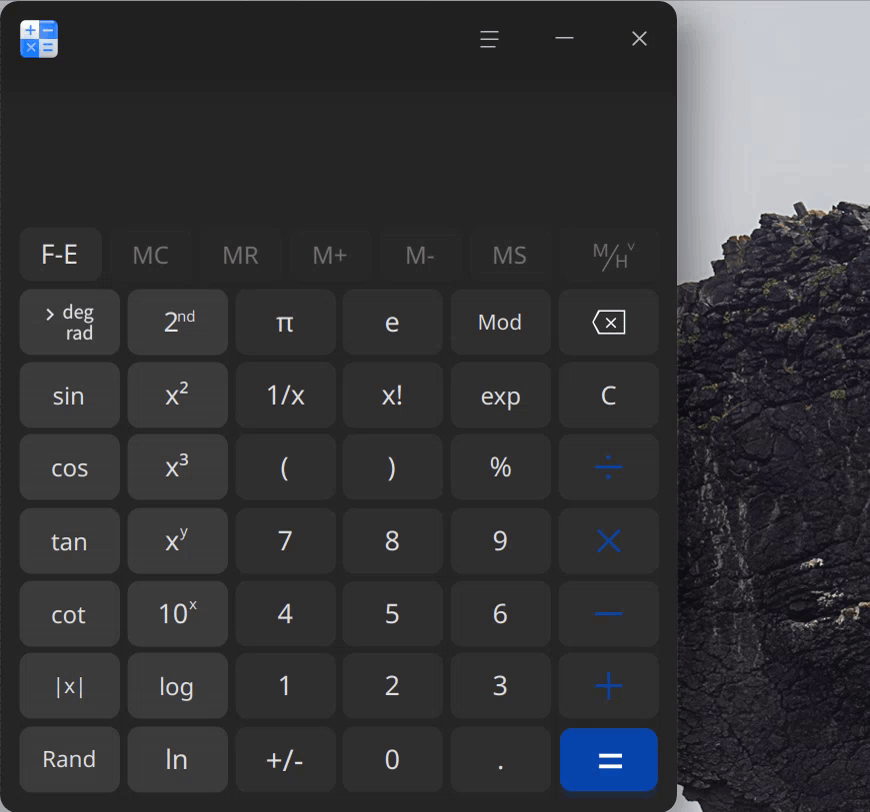Click digit 3
The image size is (870, 812).
click(x=500, y=686)
